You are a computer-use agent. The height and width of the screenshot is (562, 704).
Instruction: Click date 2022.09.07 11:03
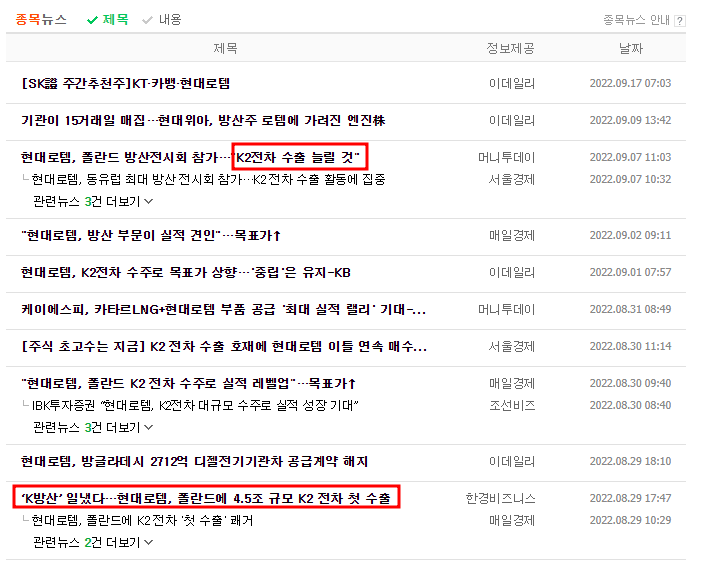tap(630, 158)
